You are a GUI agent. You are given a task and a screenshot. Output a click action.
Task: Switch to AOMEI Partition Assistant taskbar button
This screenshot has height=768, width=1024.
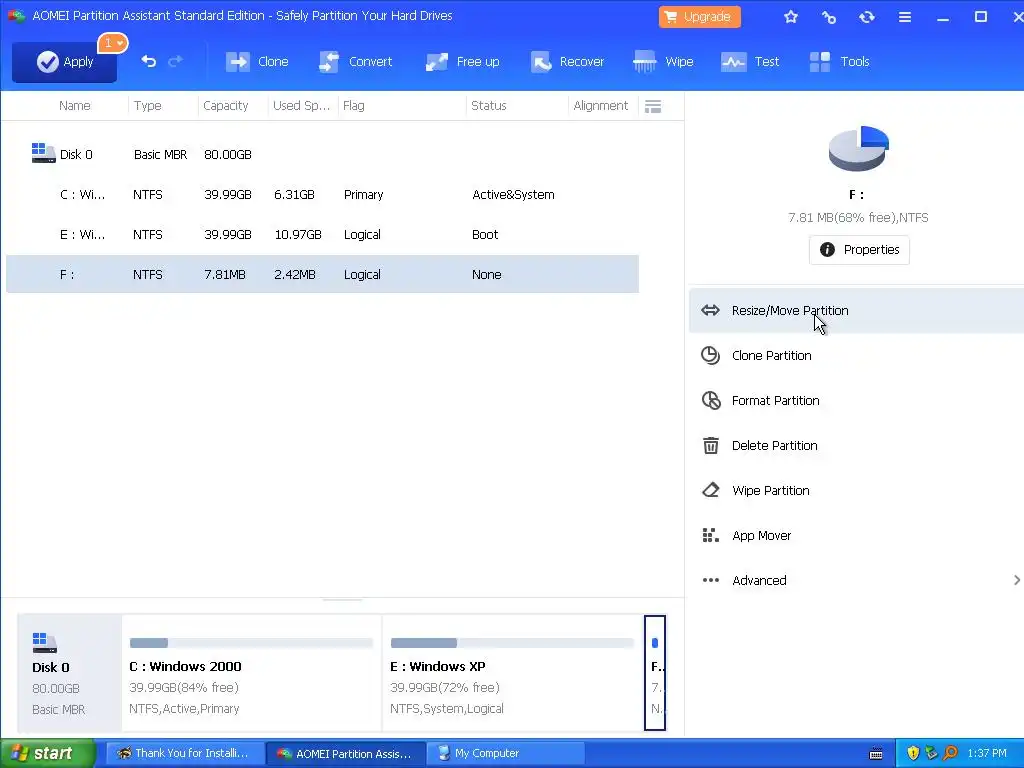[x=346, y=754]
